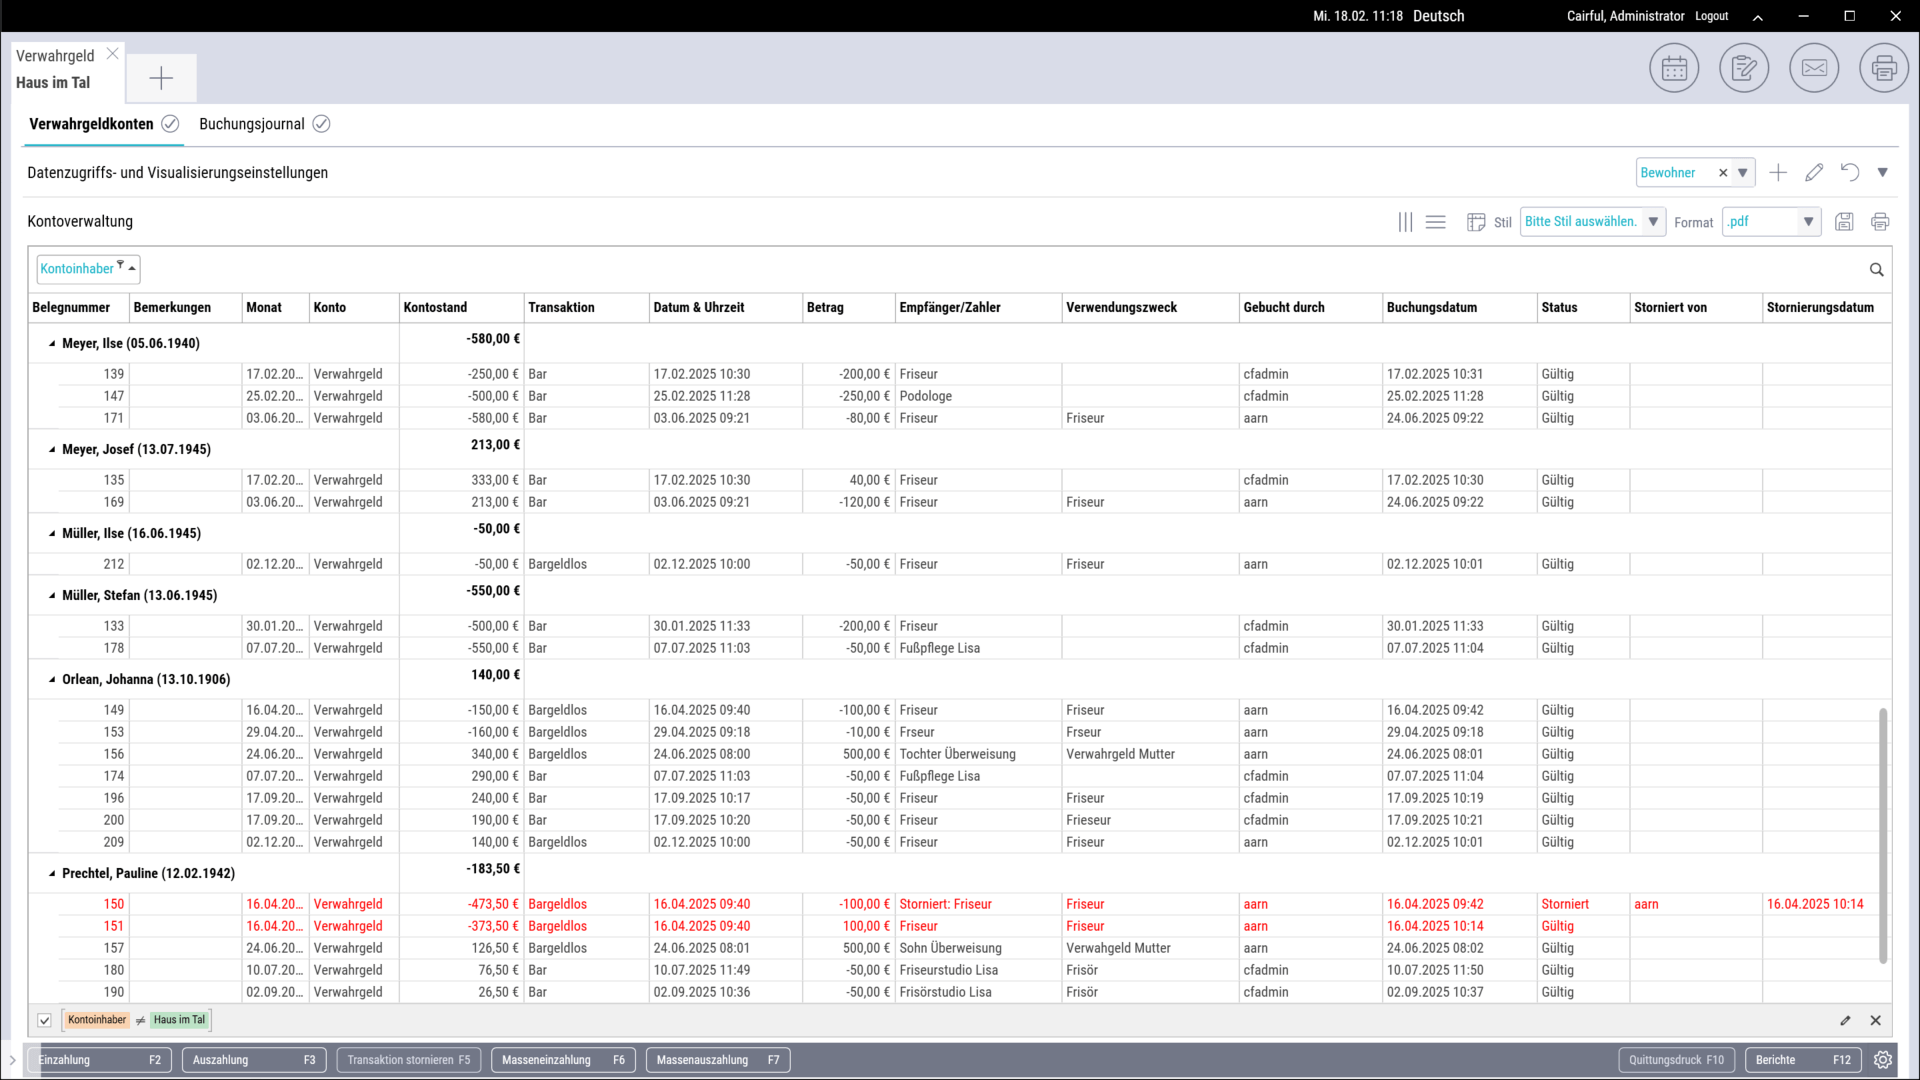Screen dimensions: 1920x1080
Task: Toggle the filter checkbox at grid bottom
Action: pos(44,1020)
